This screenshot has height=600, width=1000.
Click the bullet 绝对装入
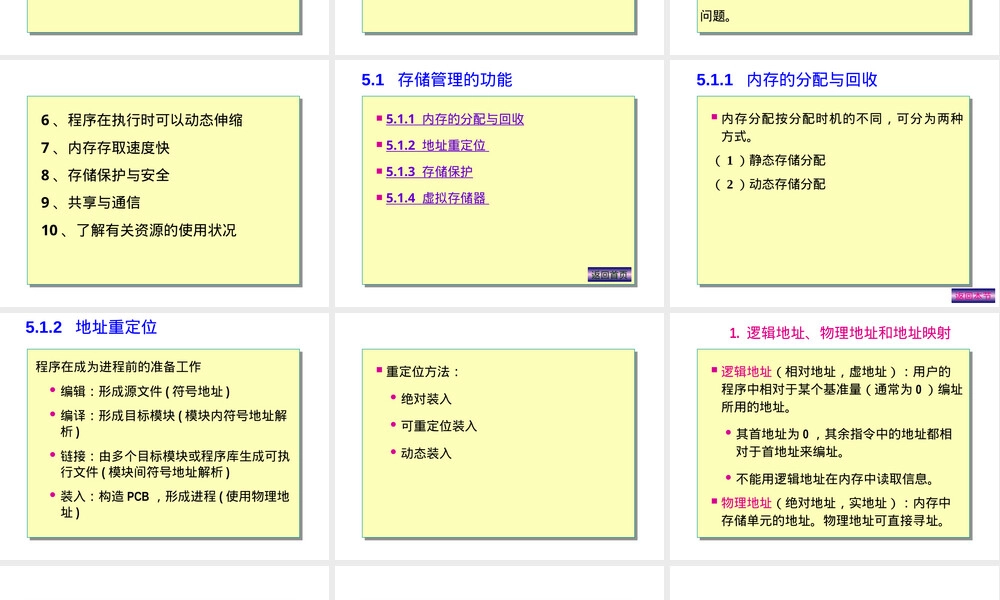pos(426,399)
